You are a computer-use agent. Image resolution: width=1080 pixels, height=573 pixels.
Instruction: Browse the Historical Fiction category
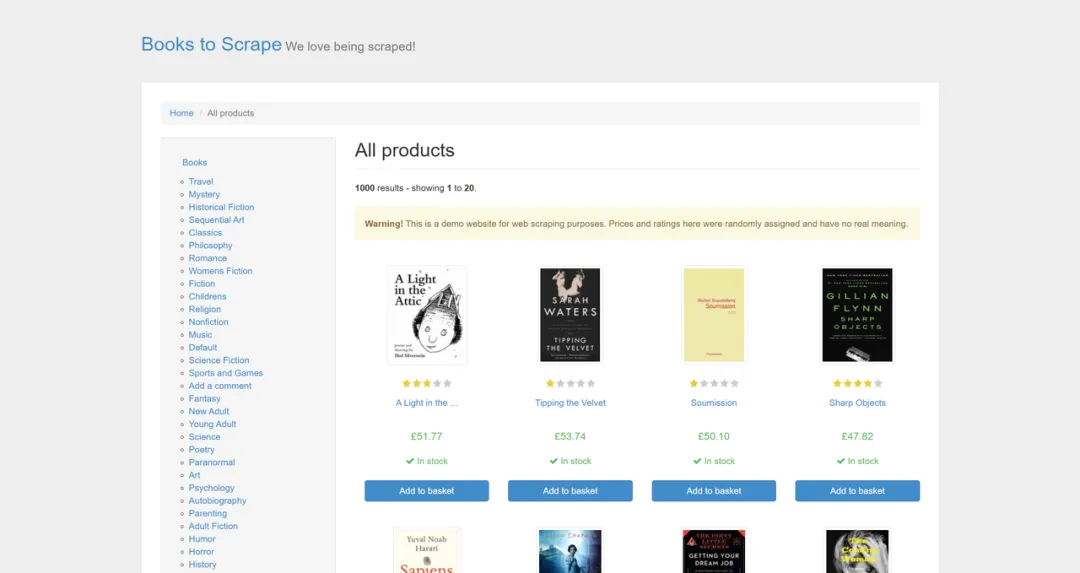click(221, 207)
